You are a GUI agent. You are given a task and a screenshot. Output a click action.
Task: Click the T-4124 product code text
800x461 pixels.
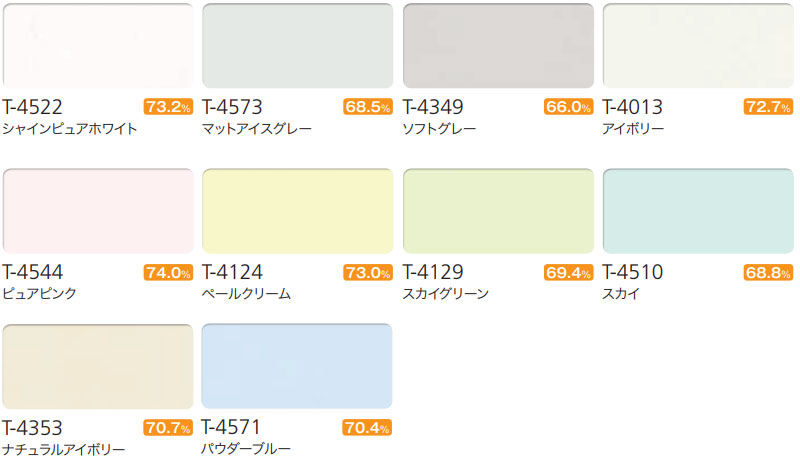tap(233, 272)
